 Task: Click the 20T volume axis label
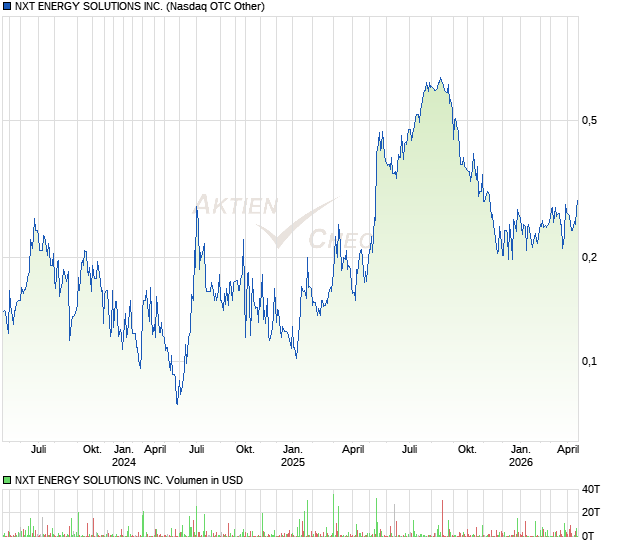pos(591,512)
